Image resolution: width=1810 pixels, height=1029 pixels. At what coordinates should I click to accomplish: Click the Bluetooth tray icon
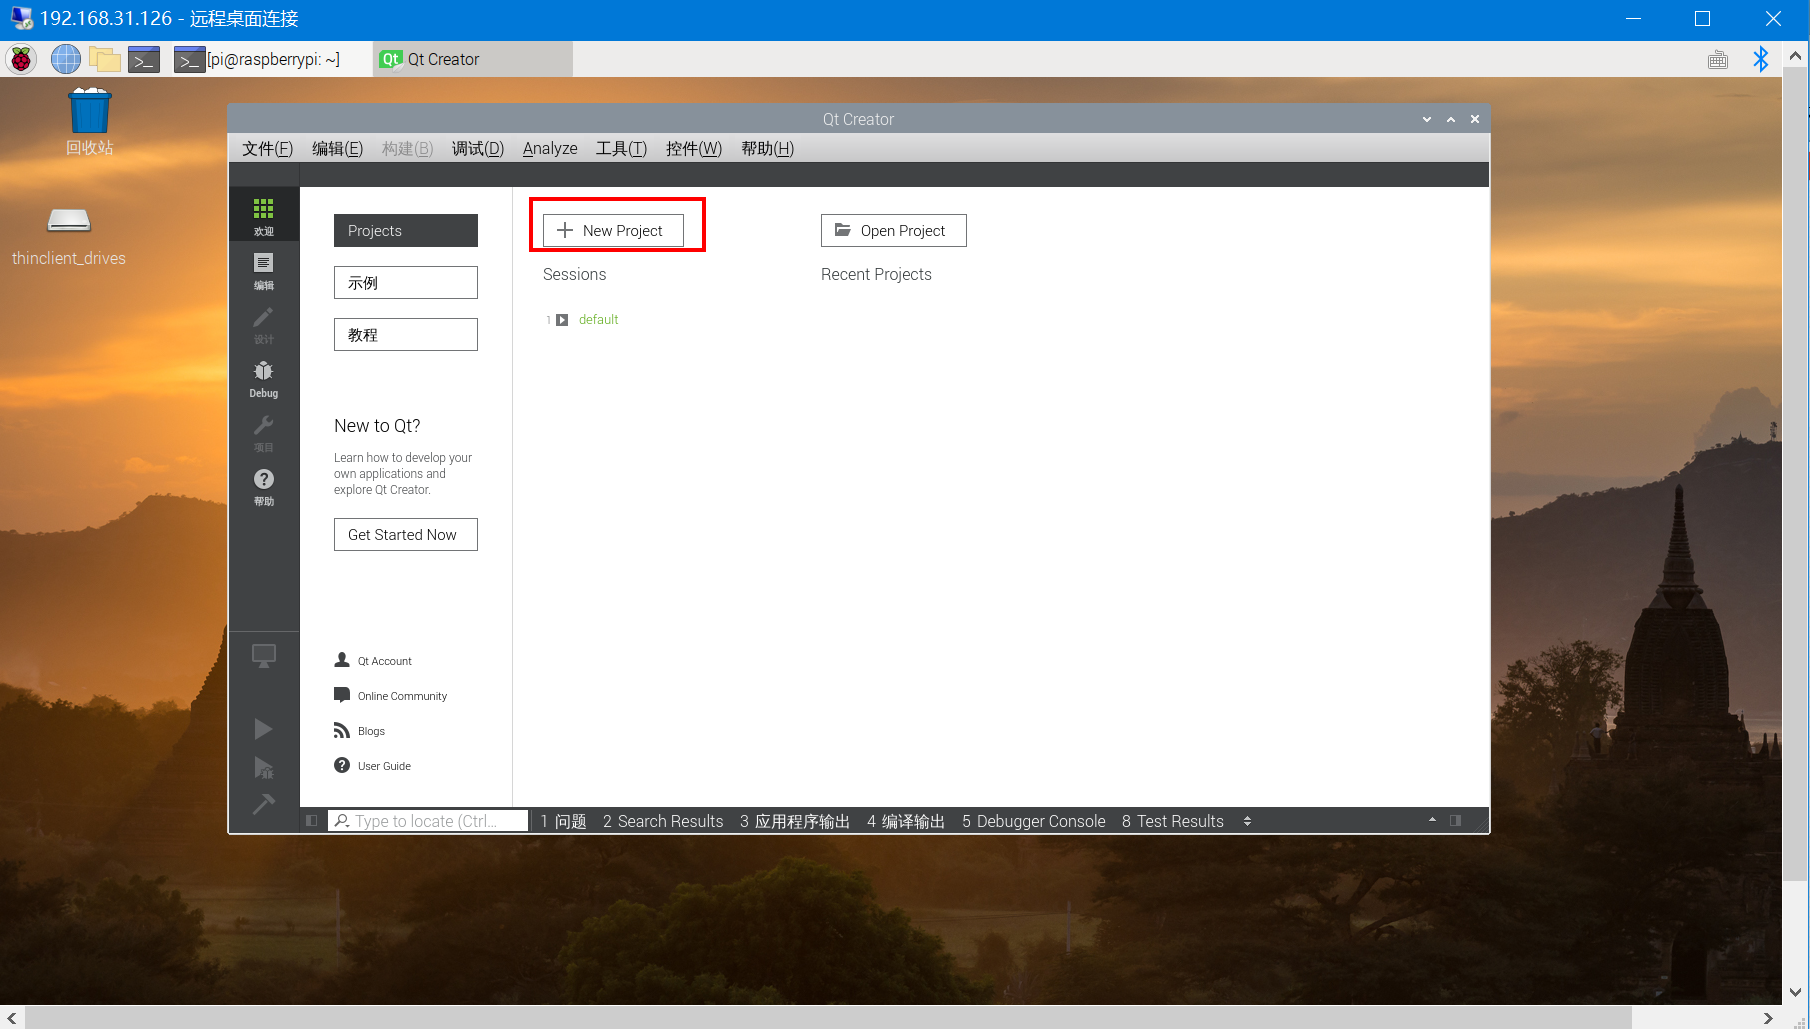pyautogui.click(x=1761, y=59)
